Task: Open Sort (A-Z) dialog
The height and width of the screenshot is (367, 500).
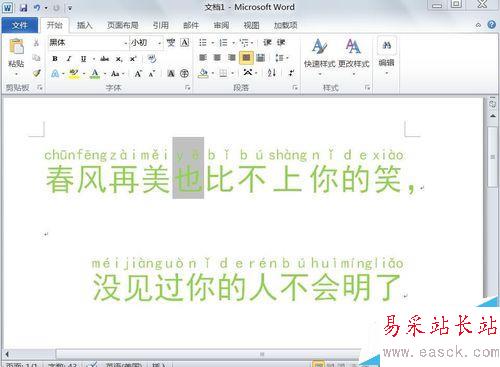Action: point(272,73)
